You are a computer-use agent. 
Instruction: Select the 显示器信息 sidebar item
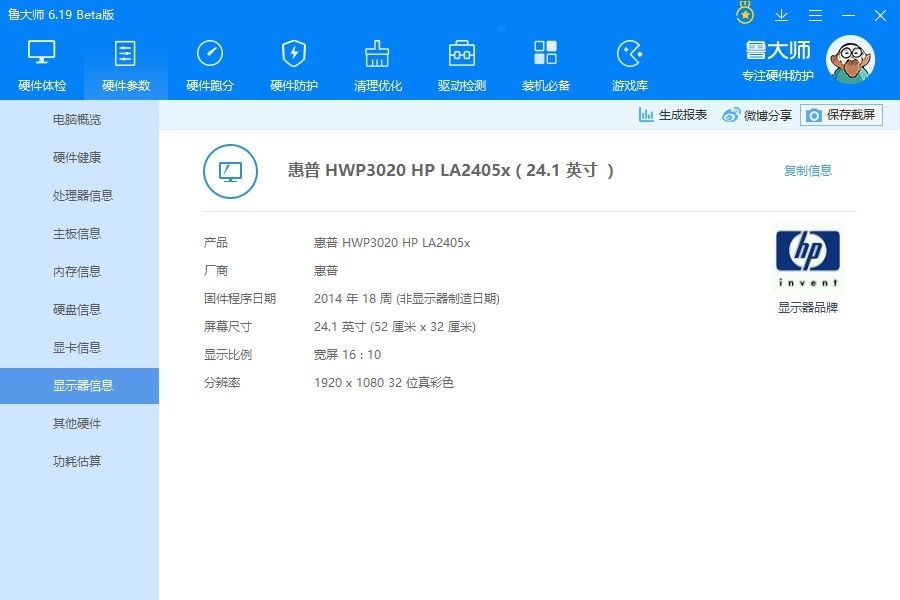pos(79,386)
